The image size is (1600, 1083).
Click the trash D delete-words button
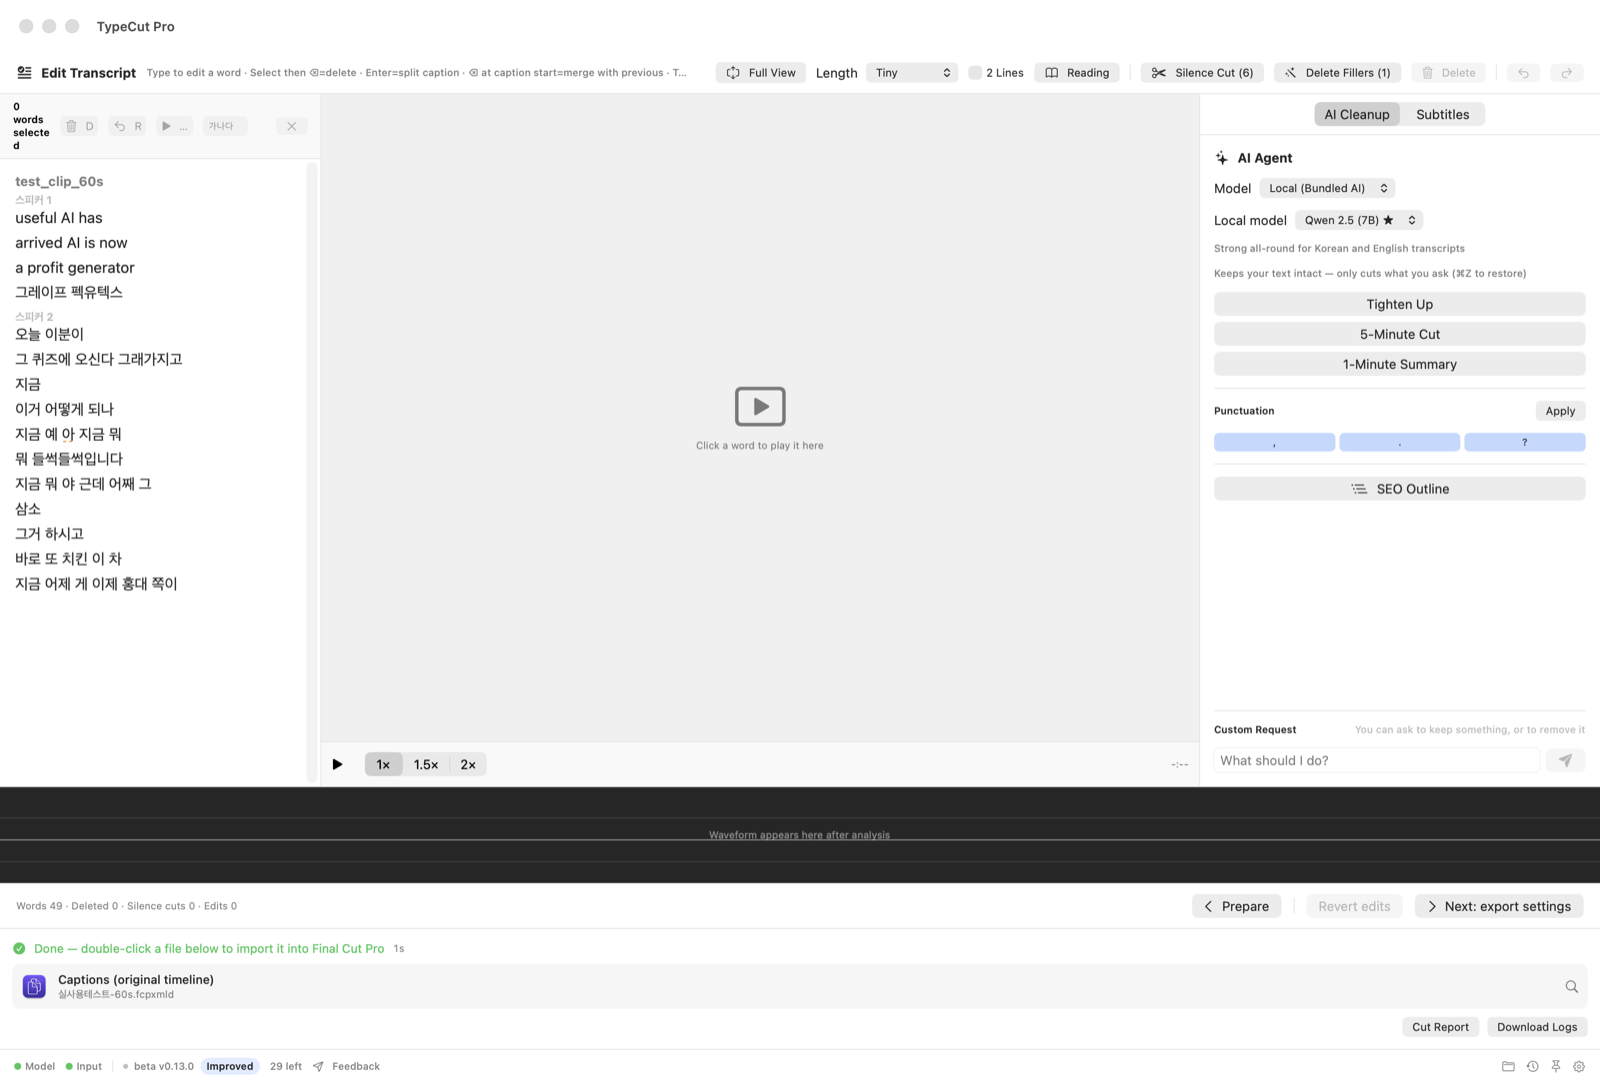point(80,126)
